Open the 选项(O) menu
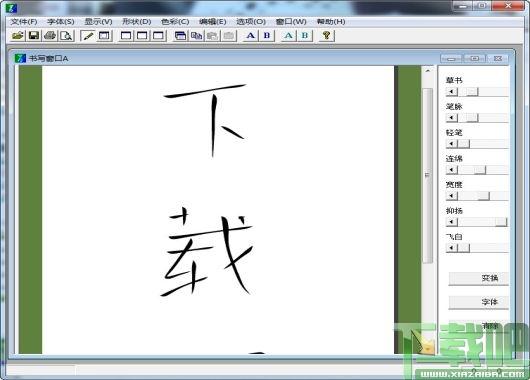Image resolution: width=530 pixels, height=380 pixels. click(x=250, y=22)
